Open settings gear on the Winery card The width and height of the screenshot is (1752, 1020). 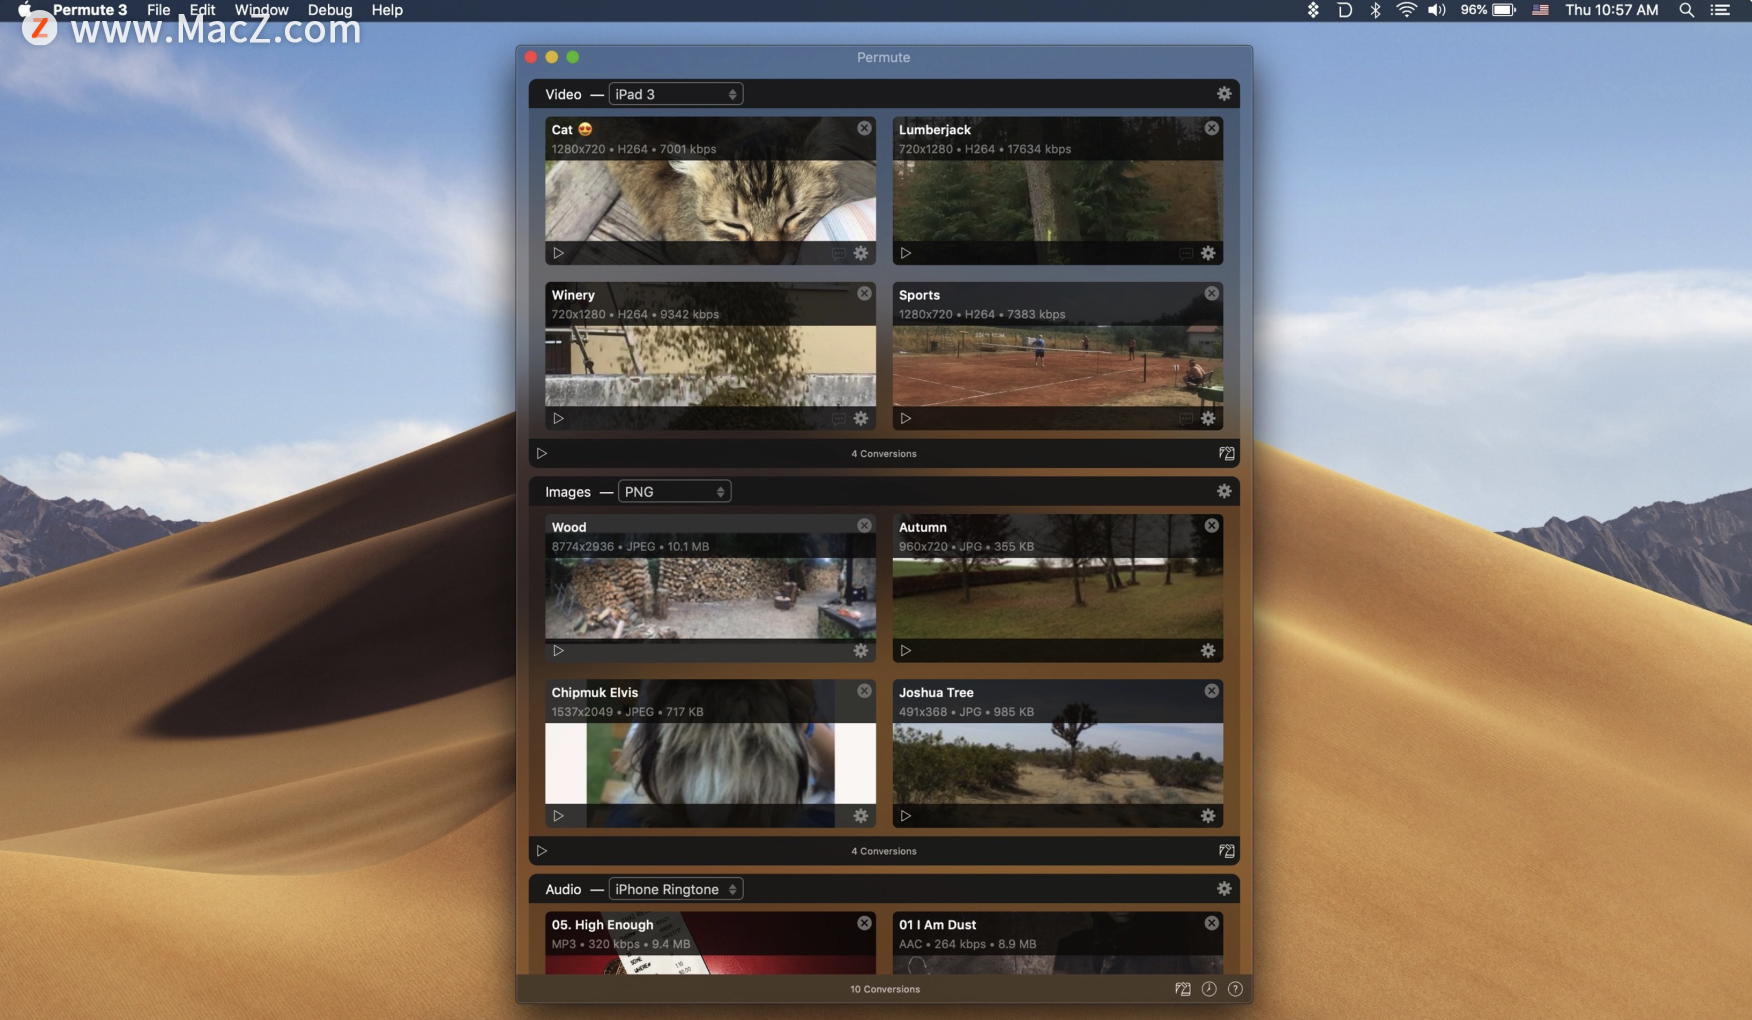(861, 418)
